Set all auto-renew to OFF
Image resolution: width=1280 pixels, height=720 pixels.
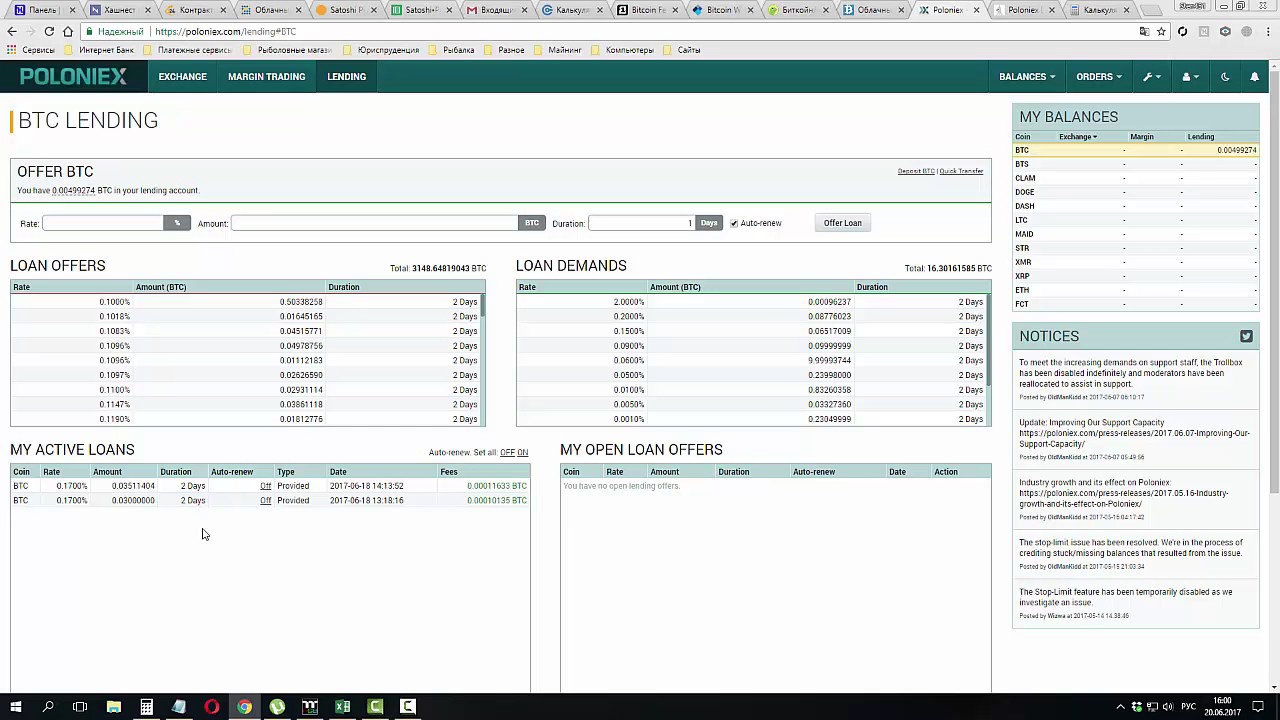coord(507,453)
